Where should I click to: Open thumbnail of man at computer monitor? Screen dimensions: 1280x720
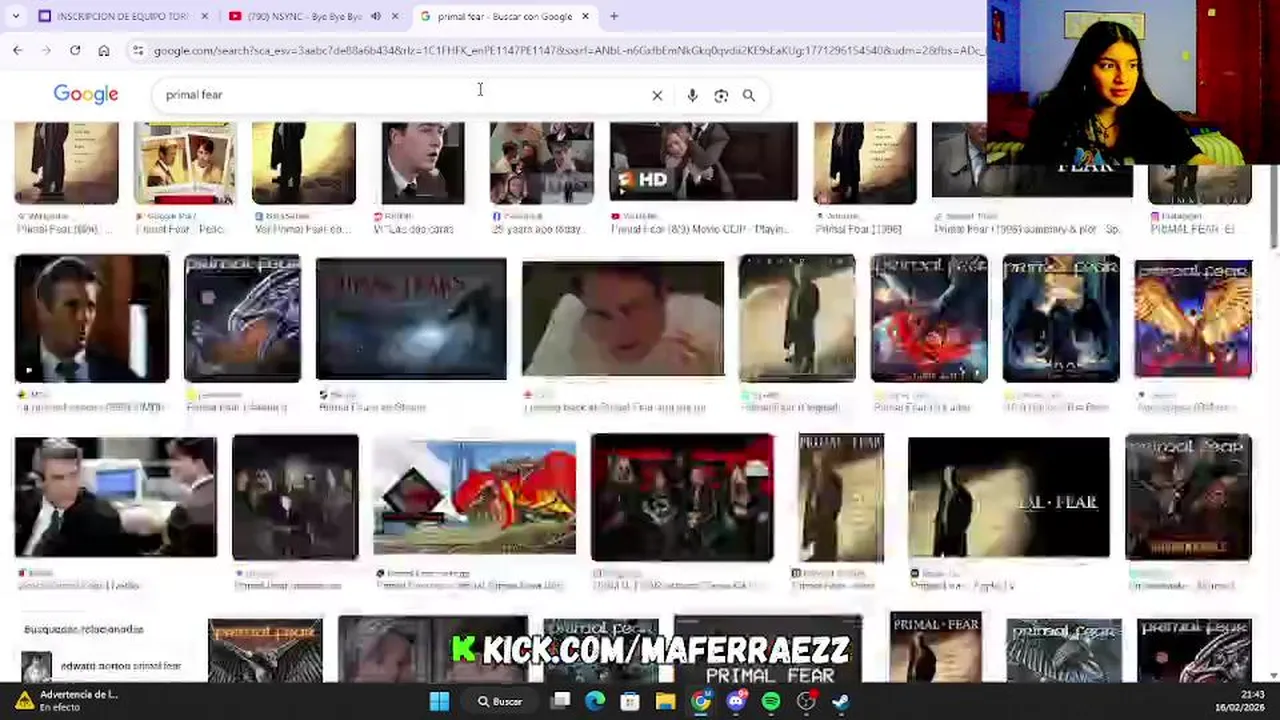115,497
